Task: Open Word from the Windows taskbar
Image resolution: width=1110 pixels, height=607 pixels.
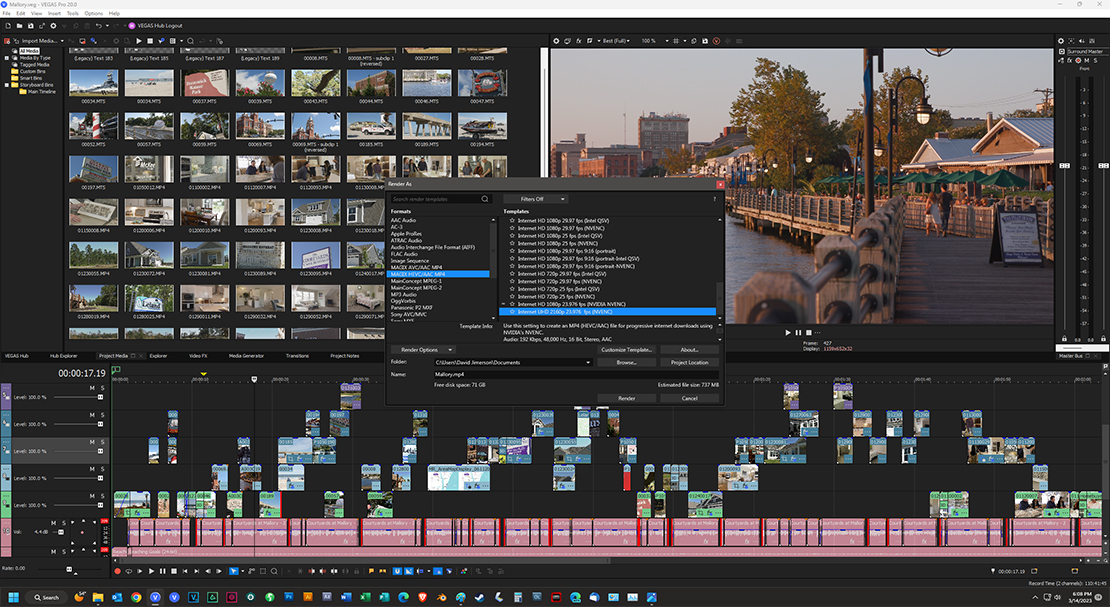Action: 346,597
